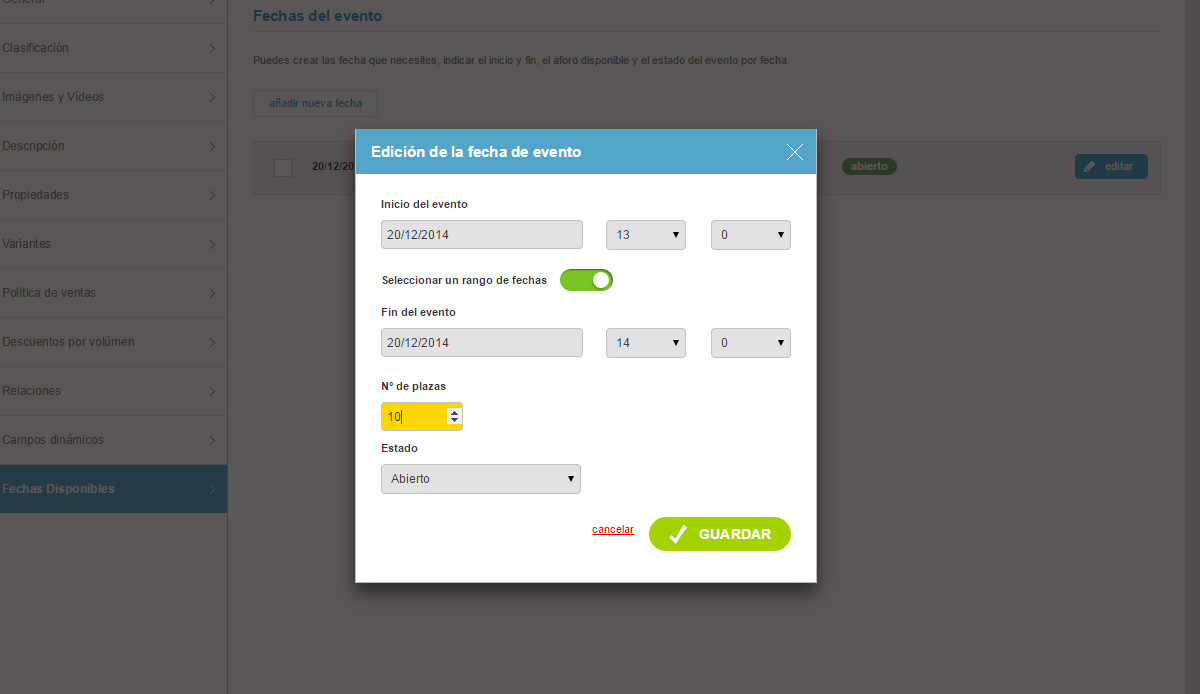Toggle Seleccionar un rango de fechas switch
This screenshot has width=1200, height=694.
click(x=586, y=280)
